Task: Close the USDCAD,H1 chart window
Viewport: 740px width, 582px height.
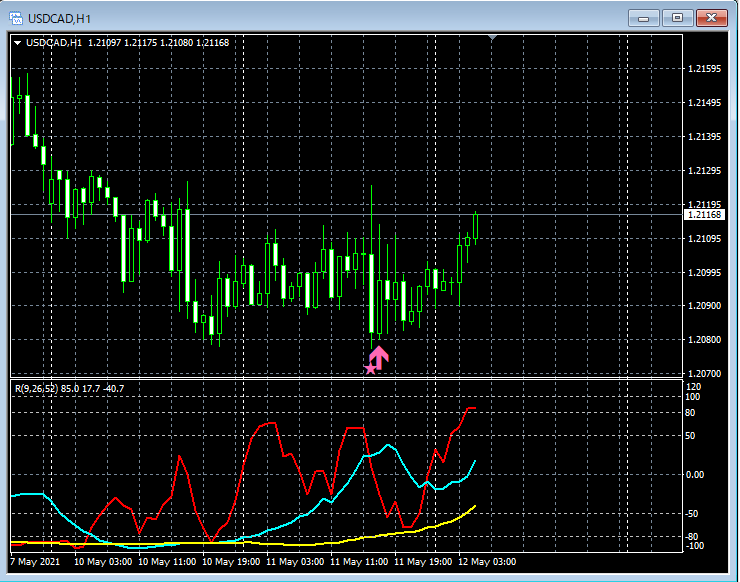Action: [712, 18]
